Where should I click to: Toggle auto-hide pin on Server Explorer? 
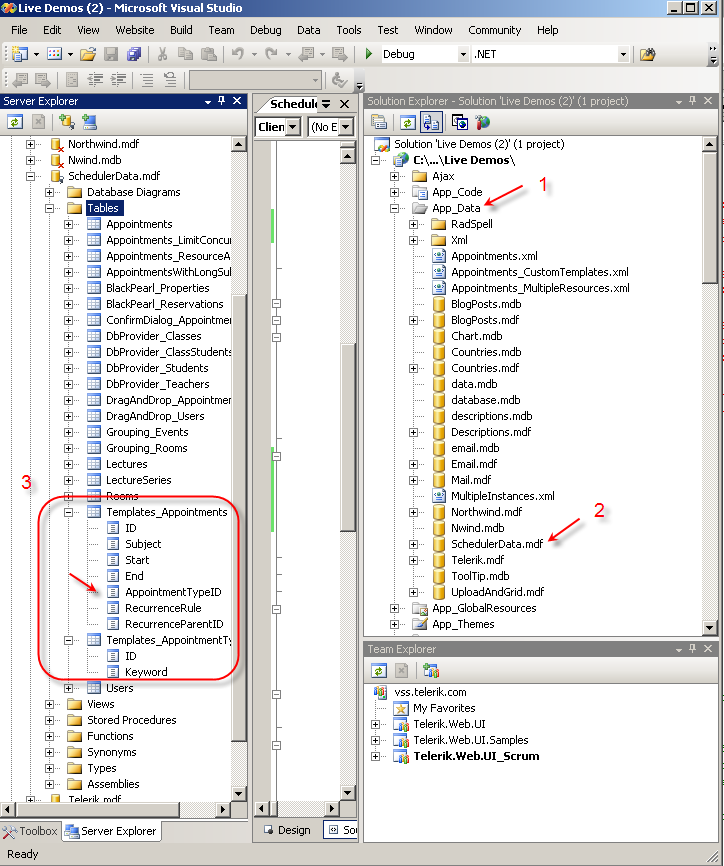point(221,101)
